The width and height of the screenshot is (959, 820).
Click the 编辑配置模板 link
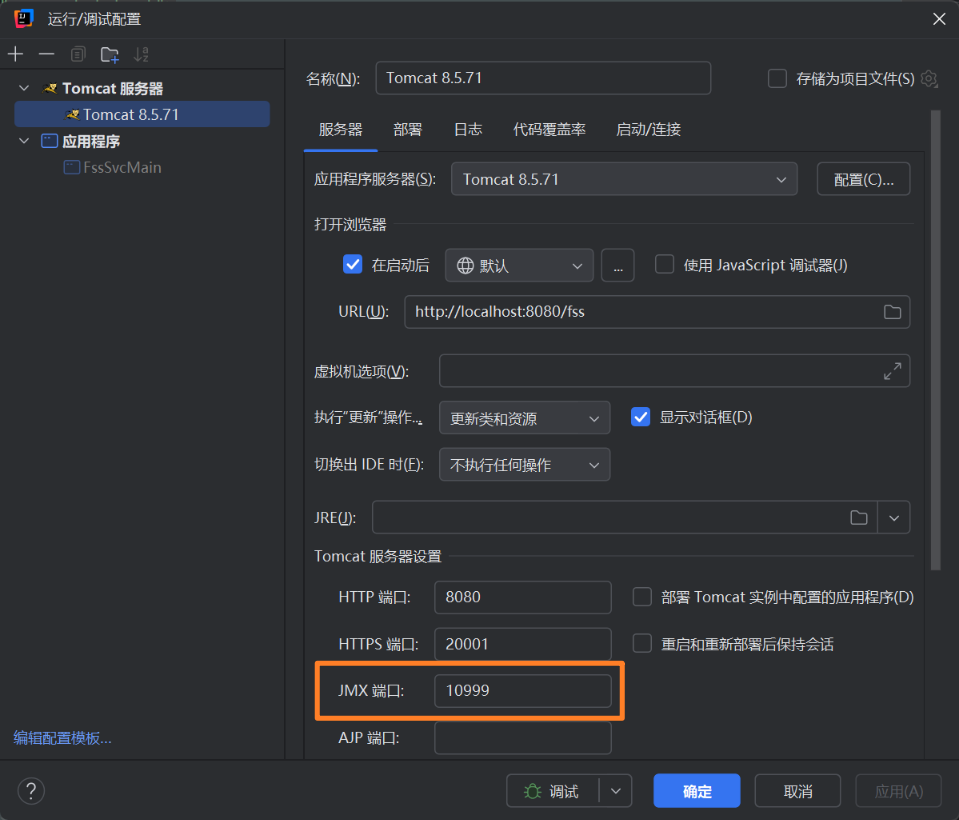(x=62, y=738)
